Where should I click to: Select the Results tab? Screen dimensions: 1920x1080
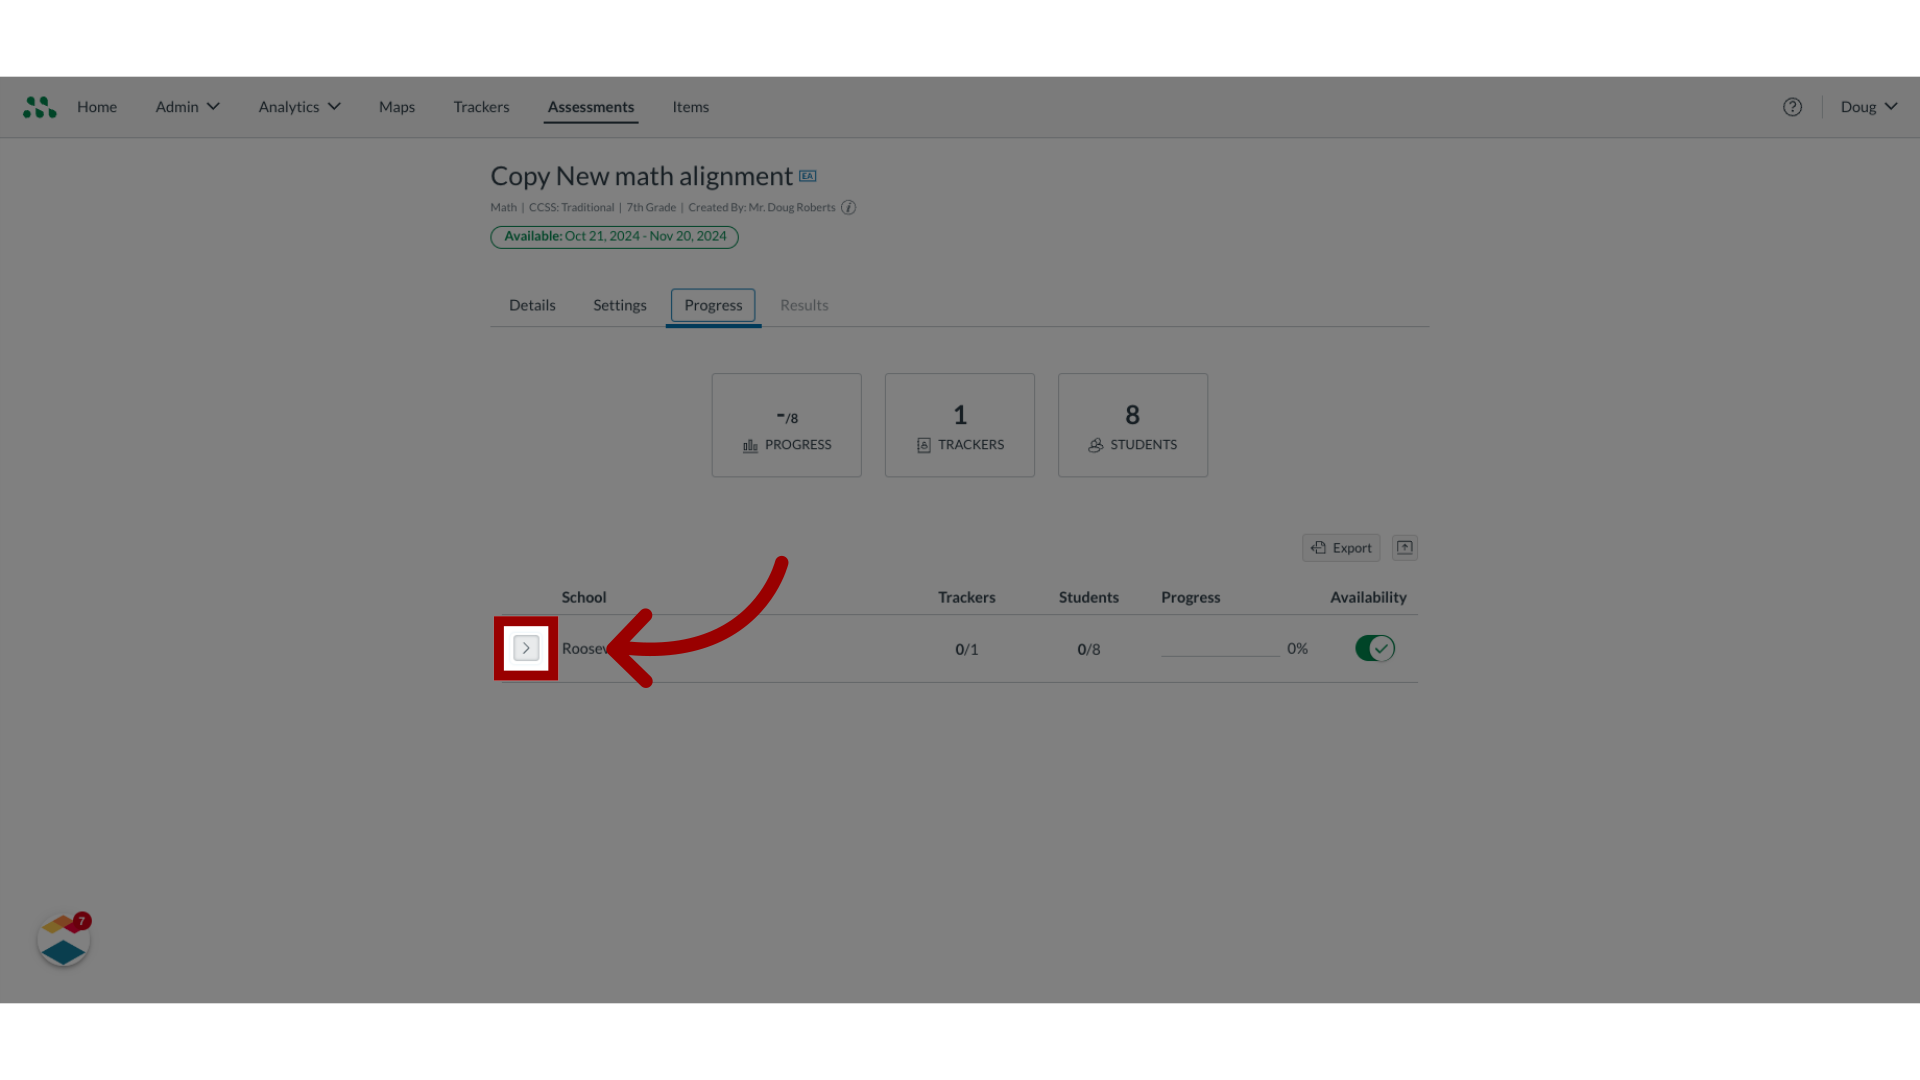(804, 305)
